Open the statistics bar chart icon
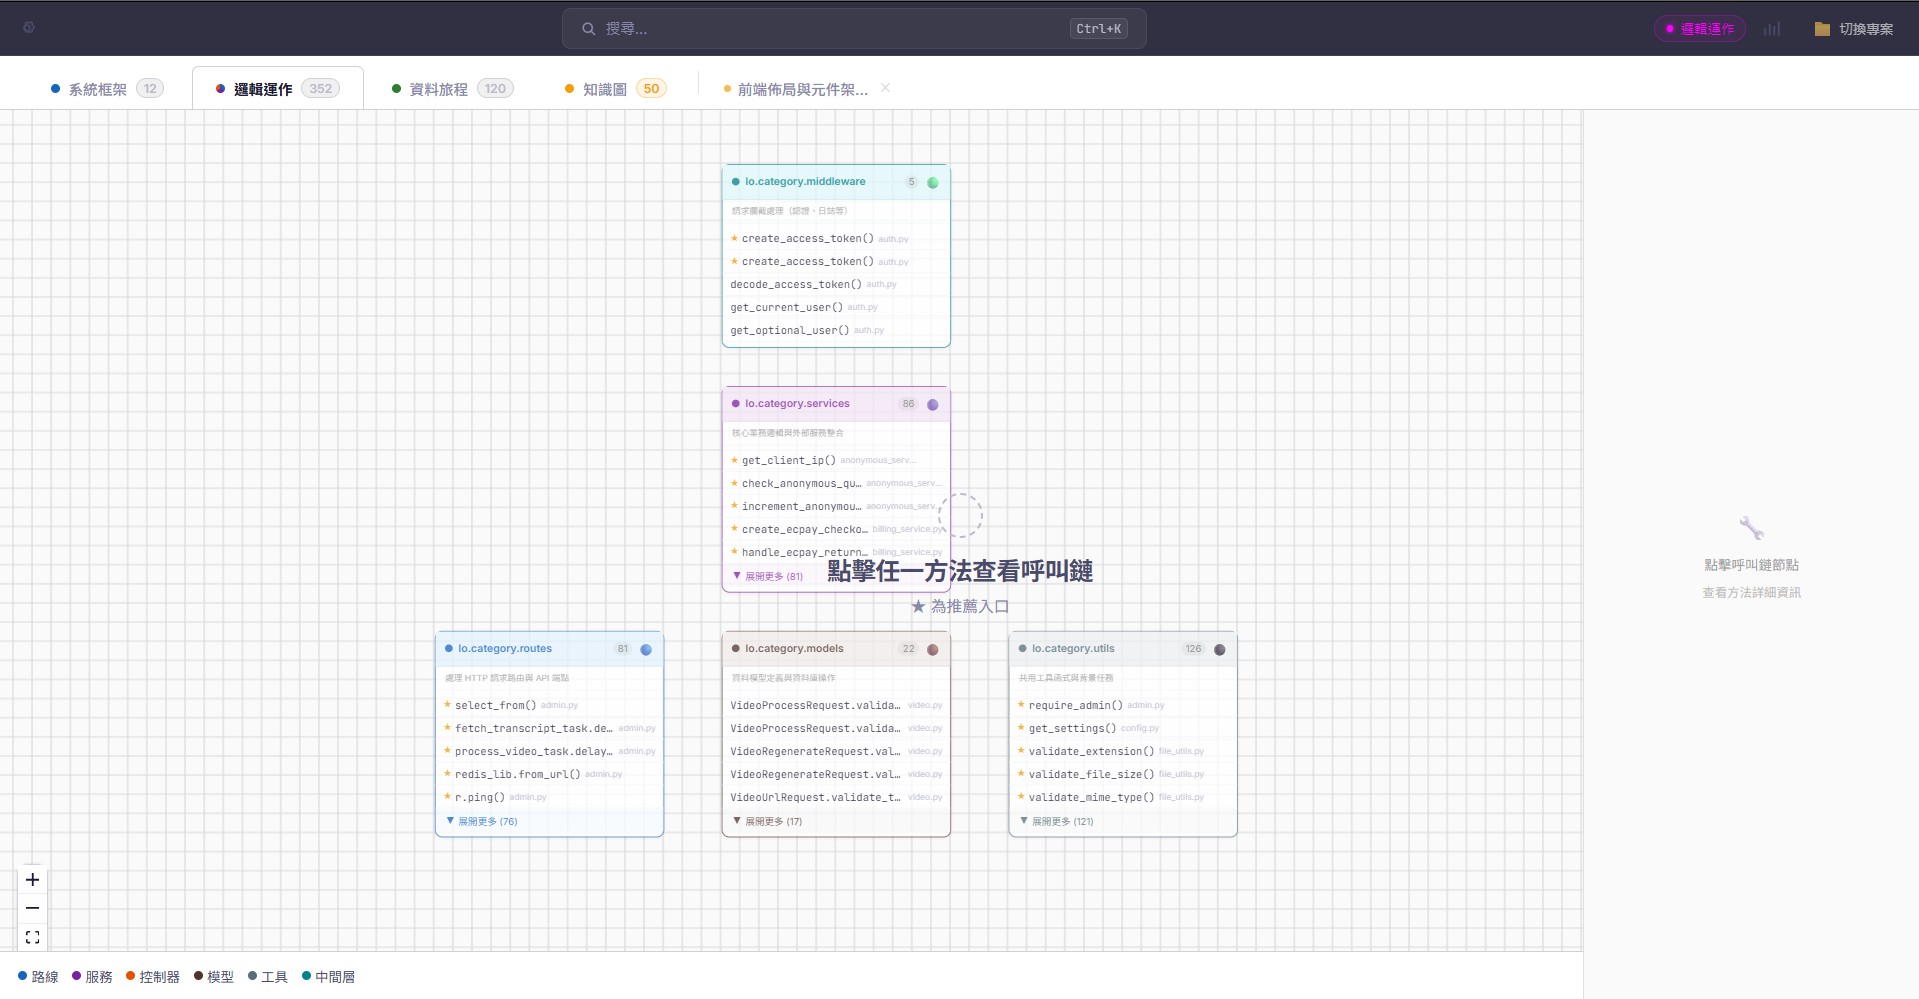Image resolution: width=1919 pixels, height=999 pixels. pyautogui.click(x=1772, y=28)
